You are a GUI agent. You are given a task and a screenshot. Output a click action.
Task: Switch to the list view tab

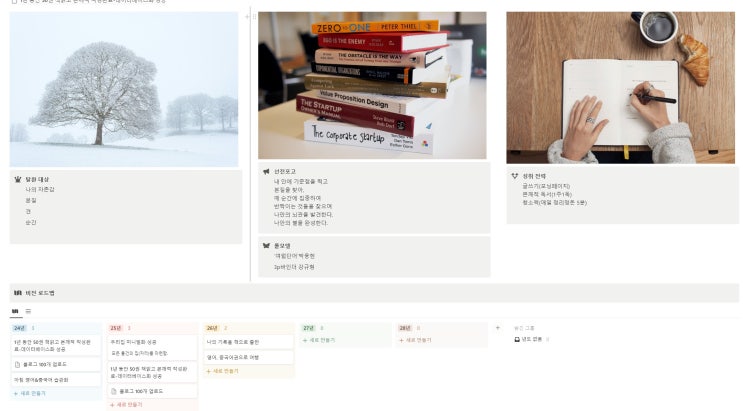28,311
